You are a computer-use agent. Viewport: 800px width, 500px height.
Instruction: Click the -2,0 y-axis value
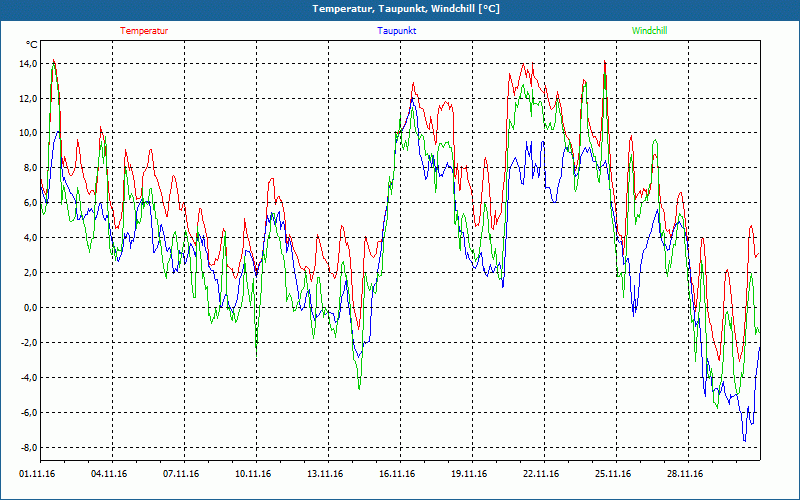(29, 342)
